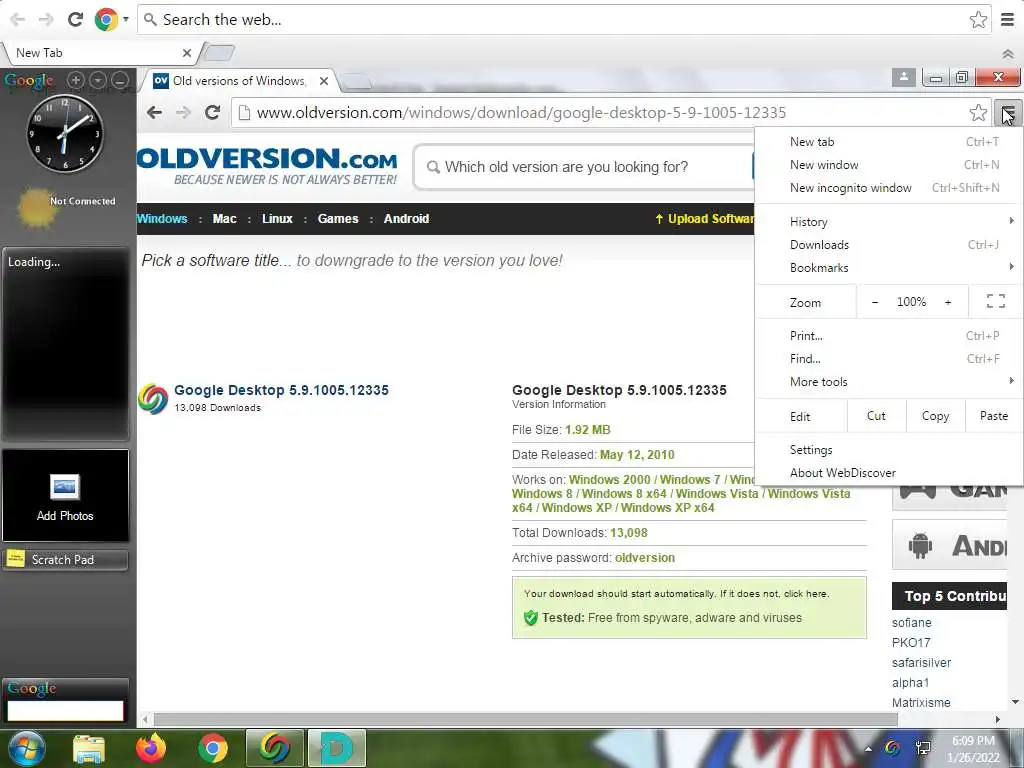This screenshot has height=768, width=1024.
Task: Minimize the Google sidebar with minus button
Action: [120, 80]
